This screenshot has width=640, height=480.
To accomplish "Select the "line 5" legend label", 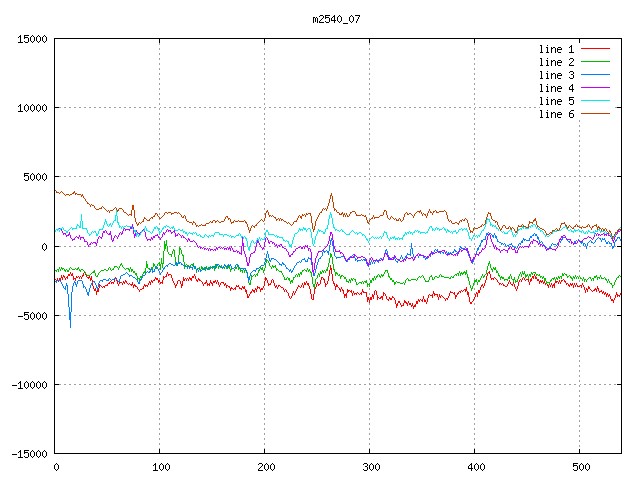I will coord(556,101).
